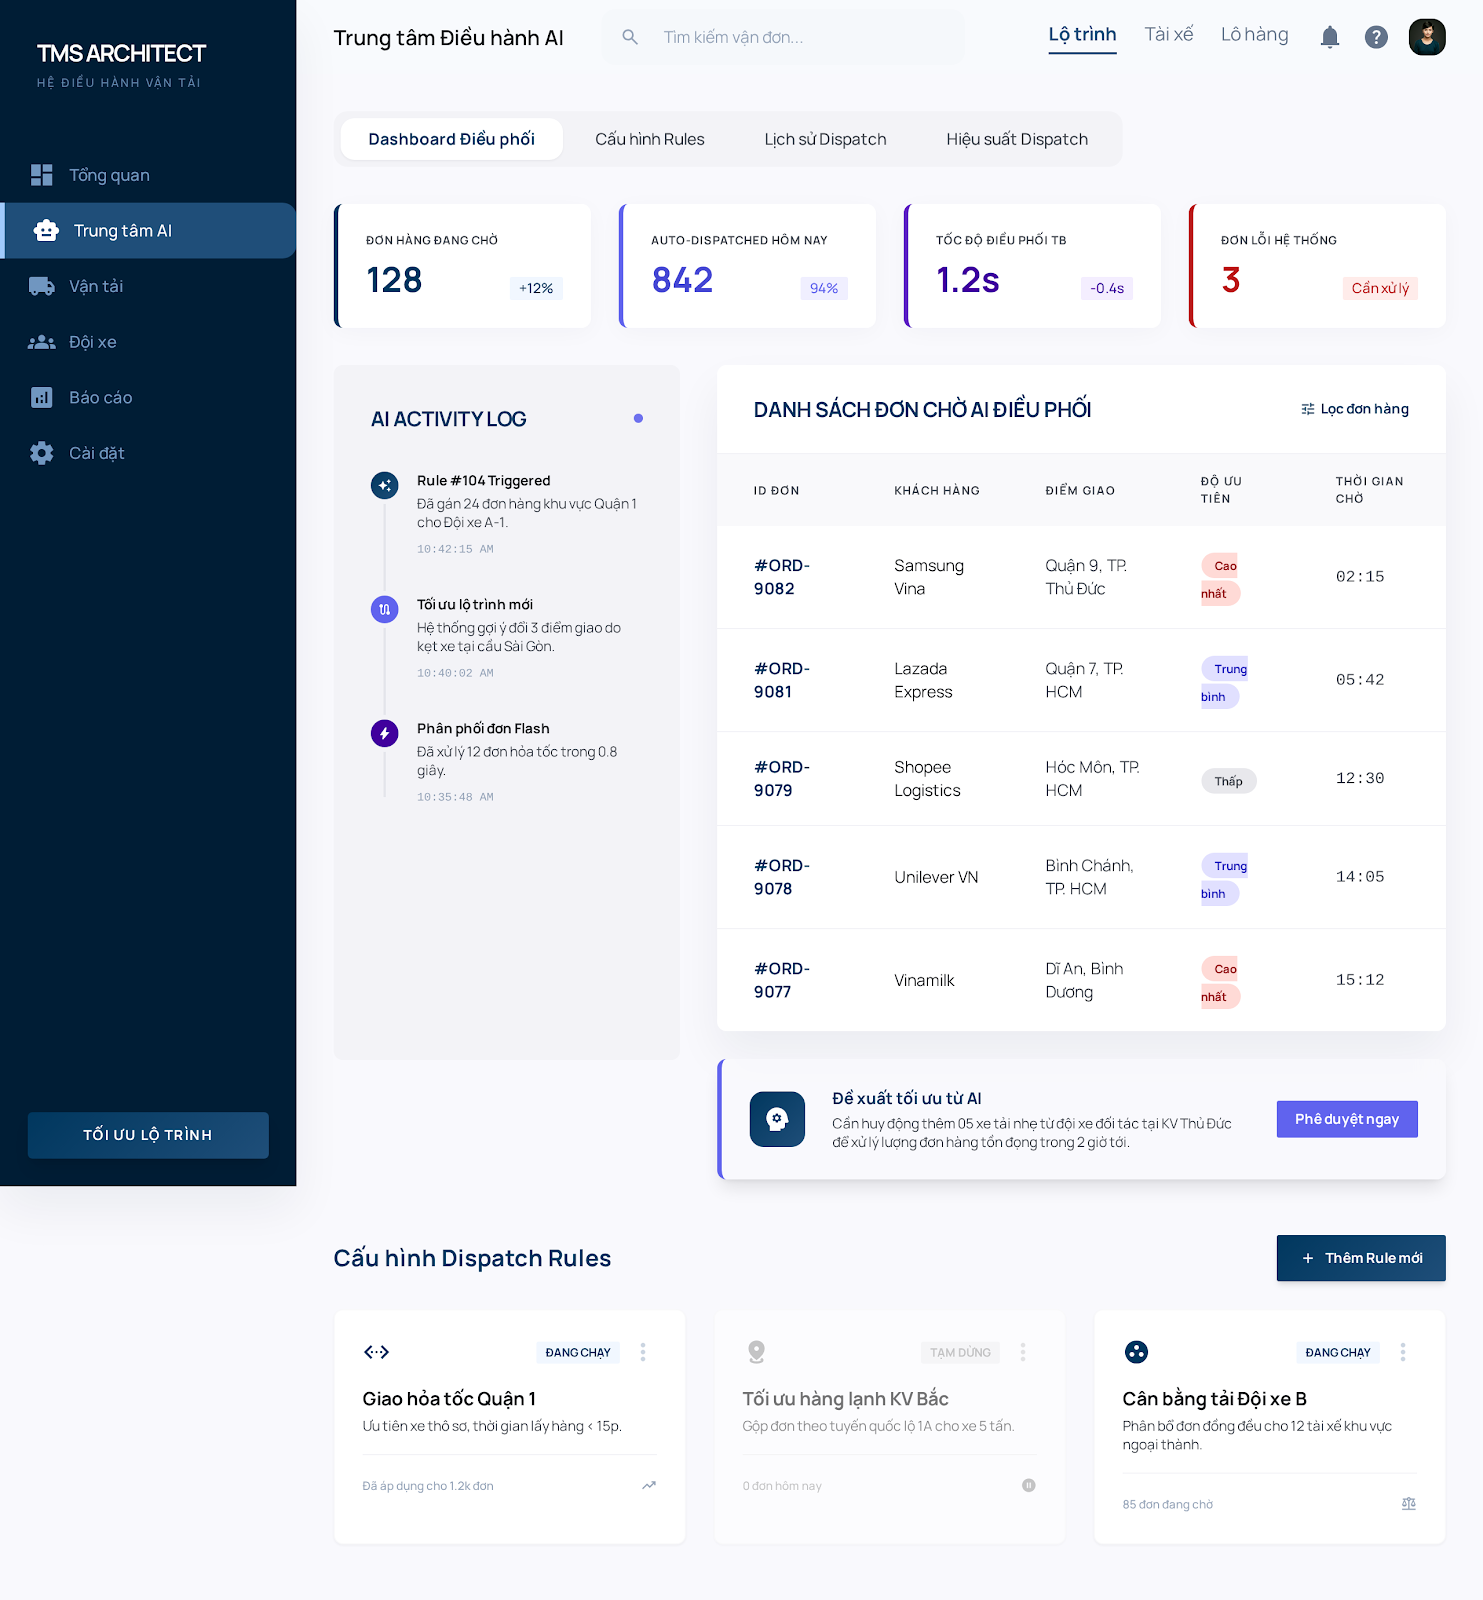The width and height of the screenshot is (1483, 1600).
Task: Open Lọc đơn hàng filter
Action: point(1354,409)
